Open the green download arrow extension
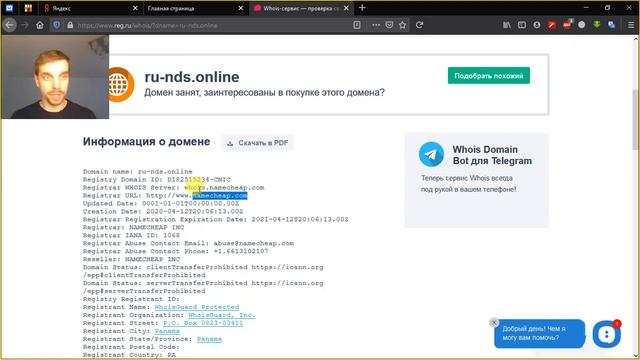The image size is (640, 360). [597, 25]
